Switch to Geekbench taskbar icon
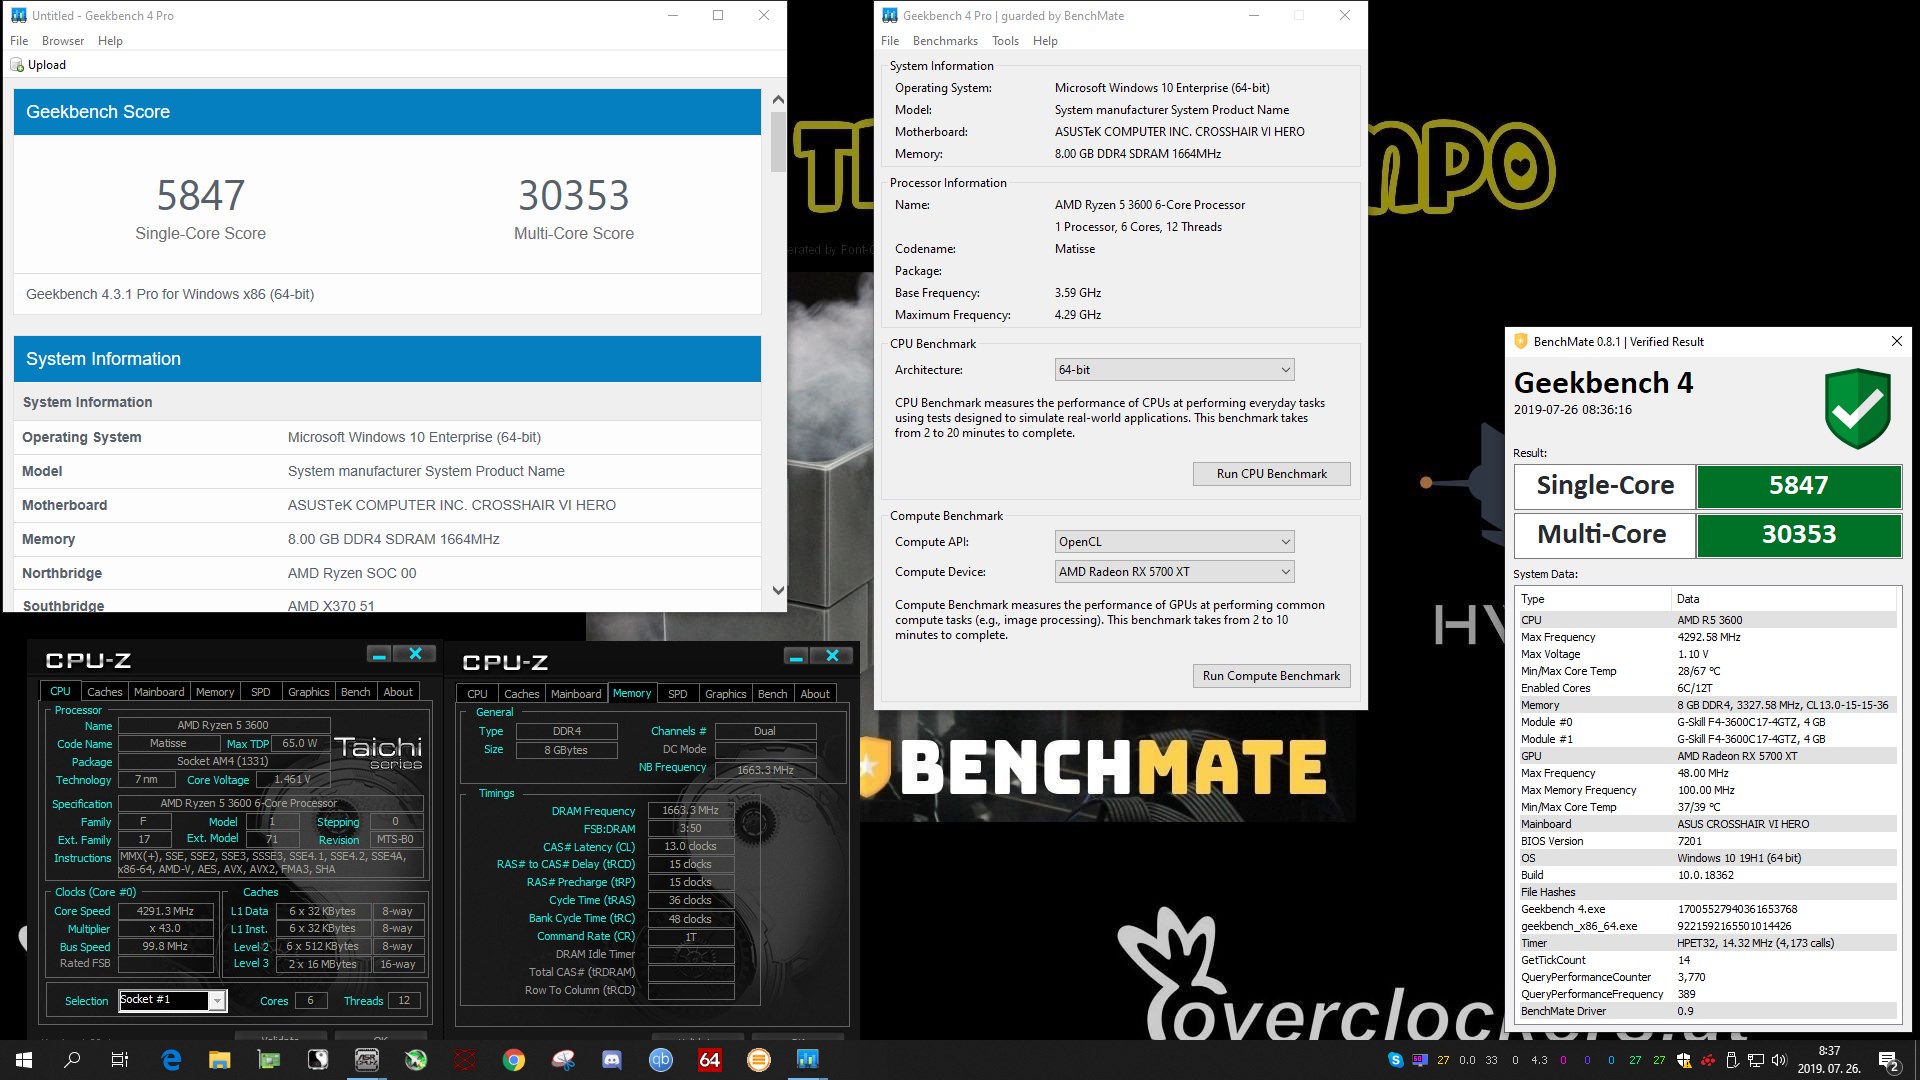 tap(807, 1060)
